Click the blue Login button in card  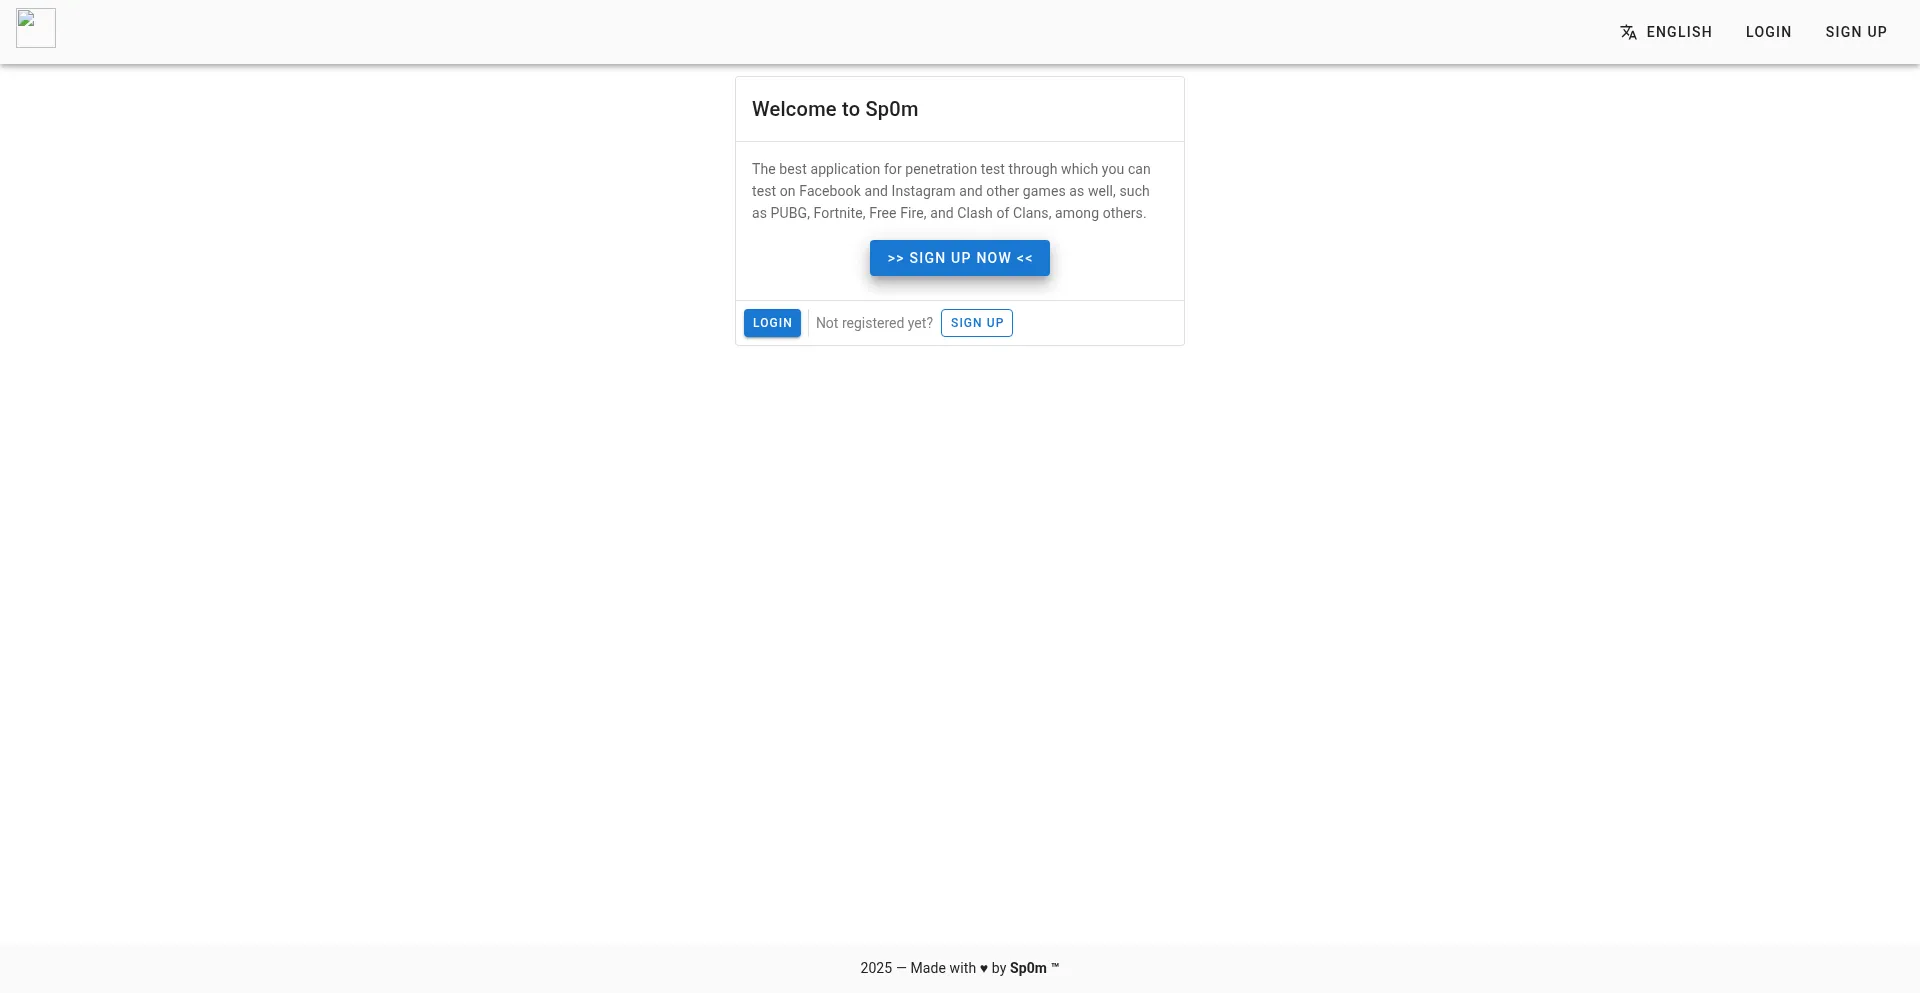[x=772, y=323]
